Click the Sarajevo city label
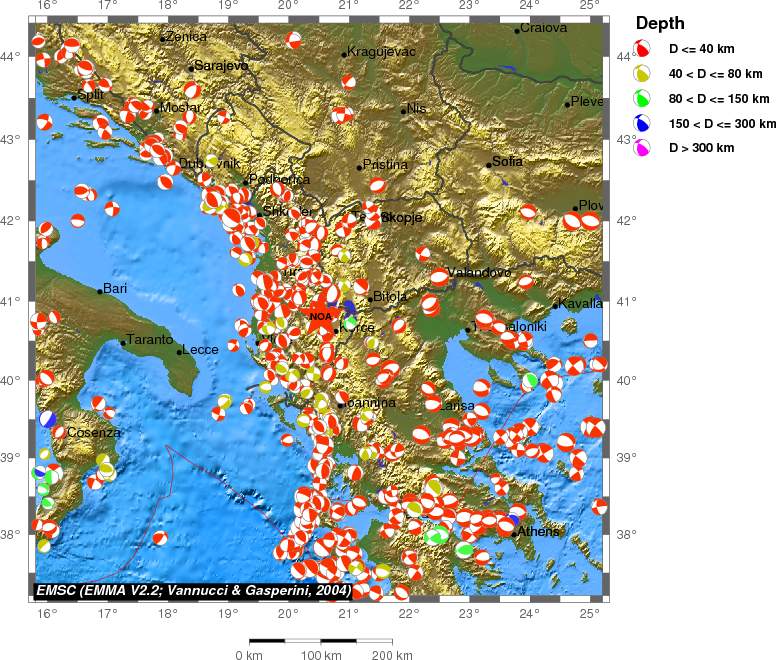 pos(220,65)
